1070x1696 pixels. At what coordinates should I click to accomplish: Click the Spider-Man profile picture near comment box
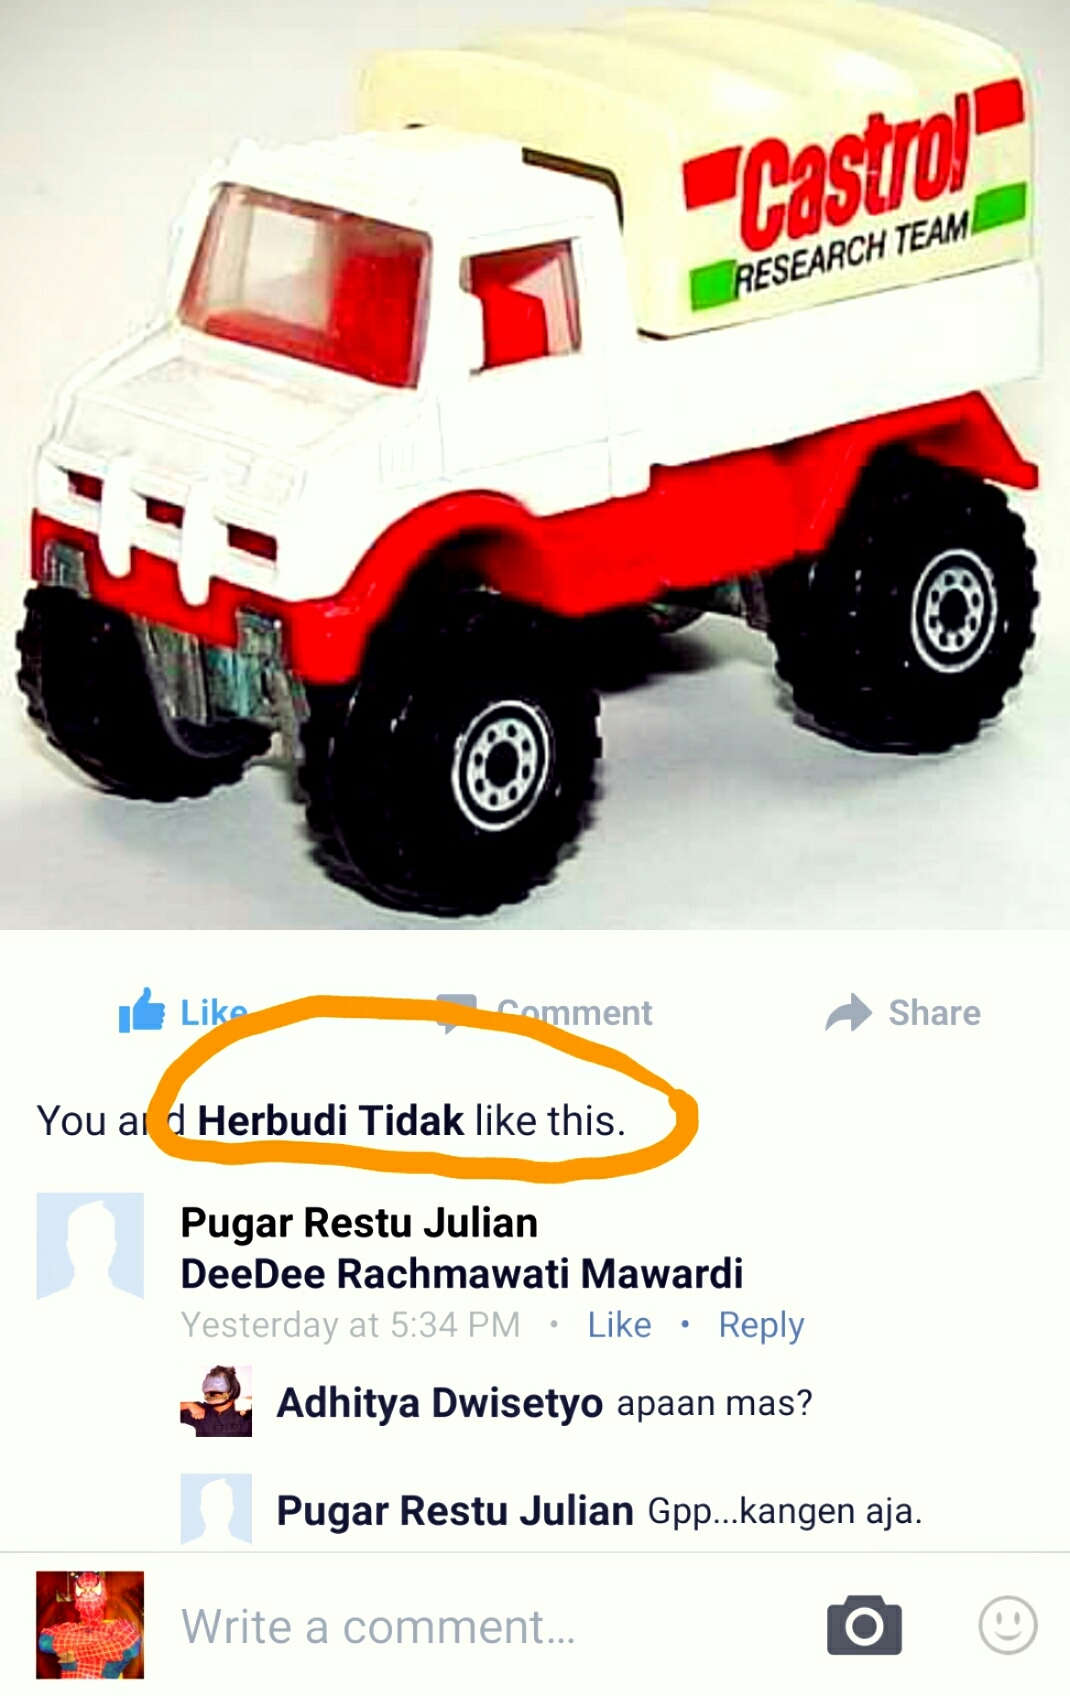tap(90, 1624)
